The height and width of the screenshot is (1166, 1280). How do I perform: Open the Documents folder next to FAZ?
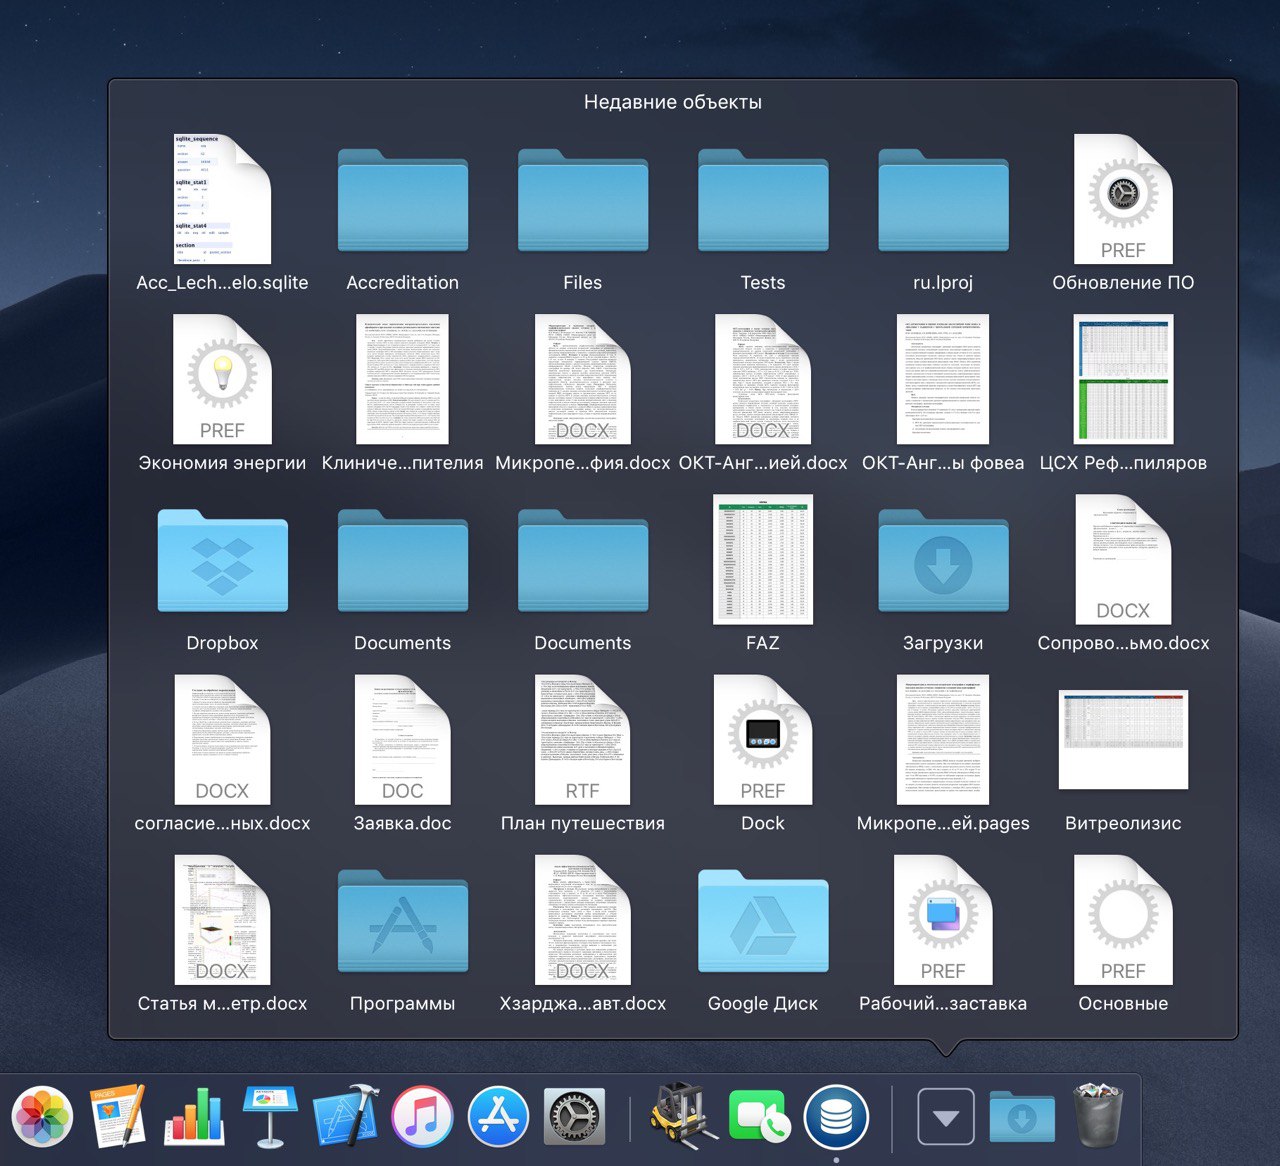pyautogui.click(x=582, y=560)
